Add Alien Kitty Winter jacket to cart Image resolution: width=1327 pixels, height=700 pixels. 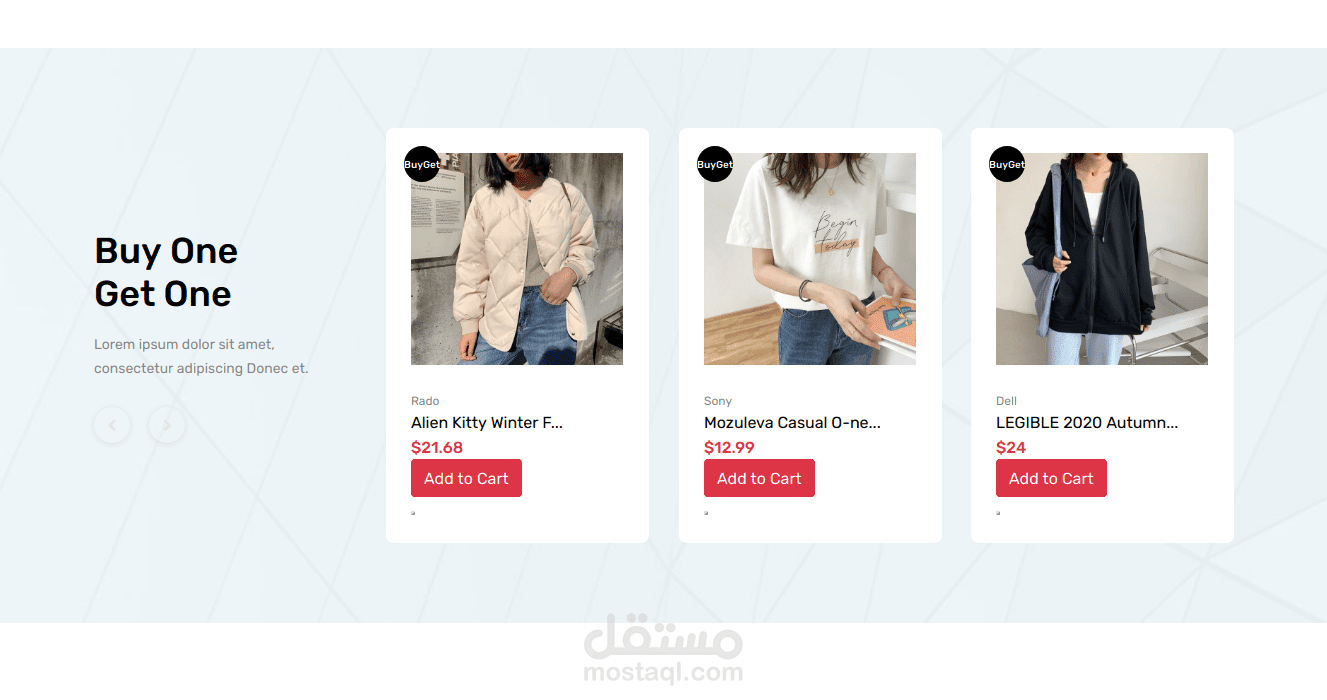[466, 478]
